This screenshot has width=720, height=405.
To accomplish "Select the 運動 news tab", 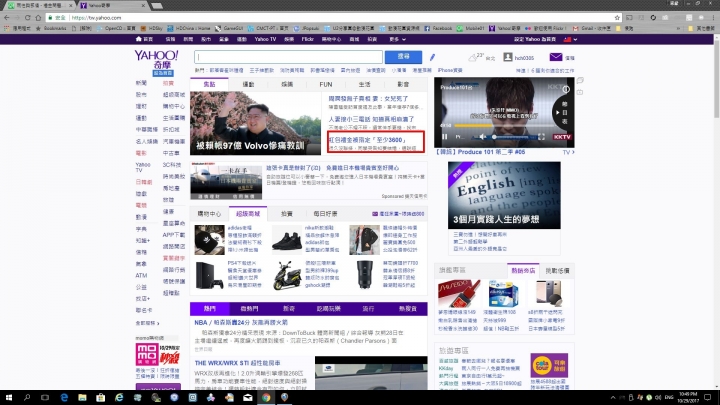I will [248, 84].
